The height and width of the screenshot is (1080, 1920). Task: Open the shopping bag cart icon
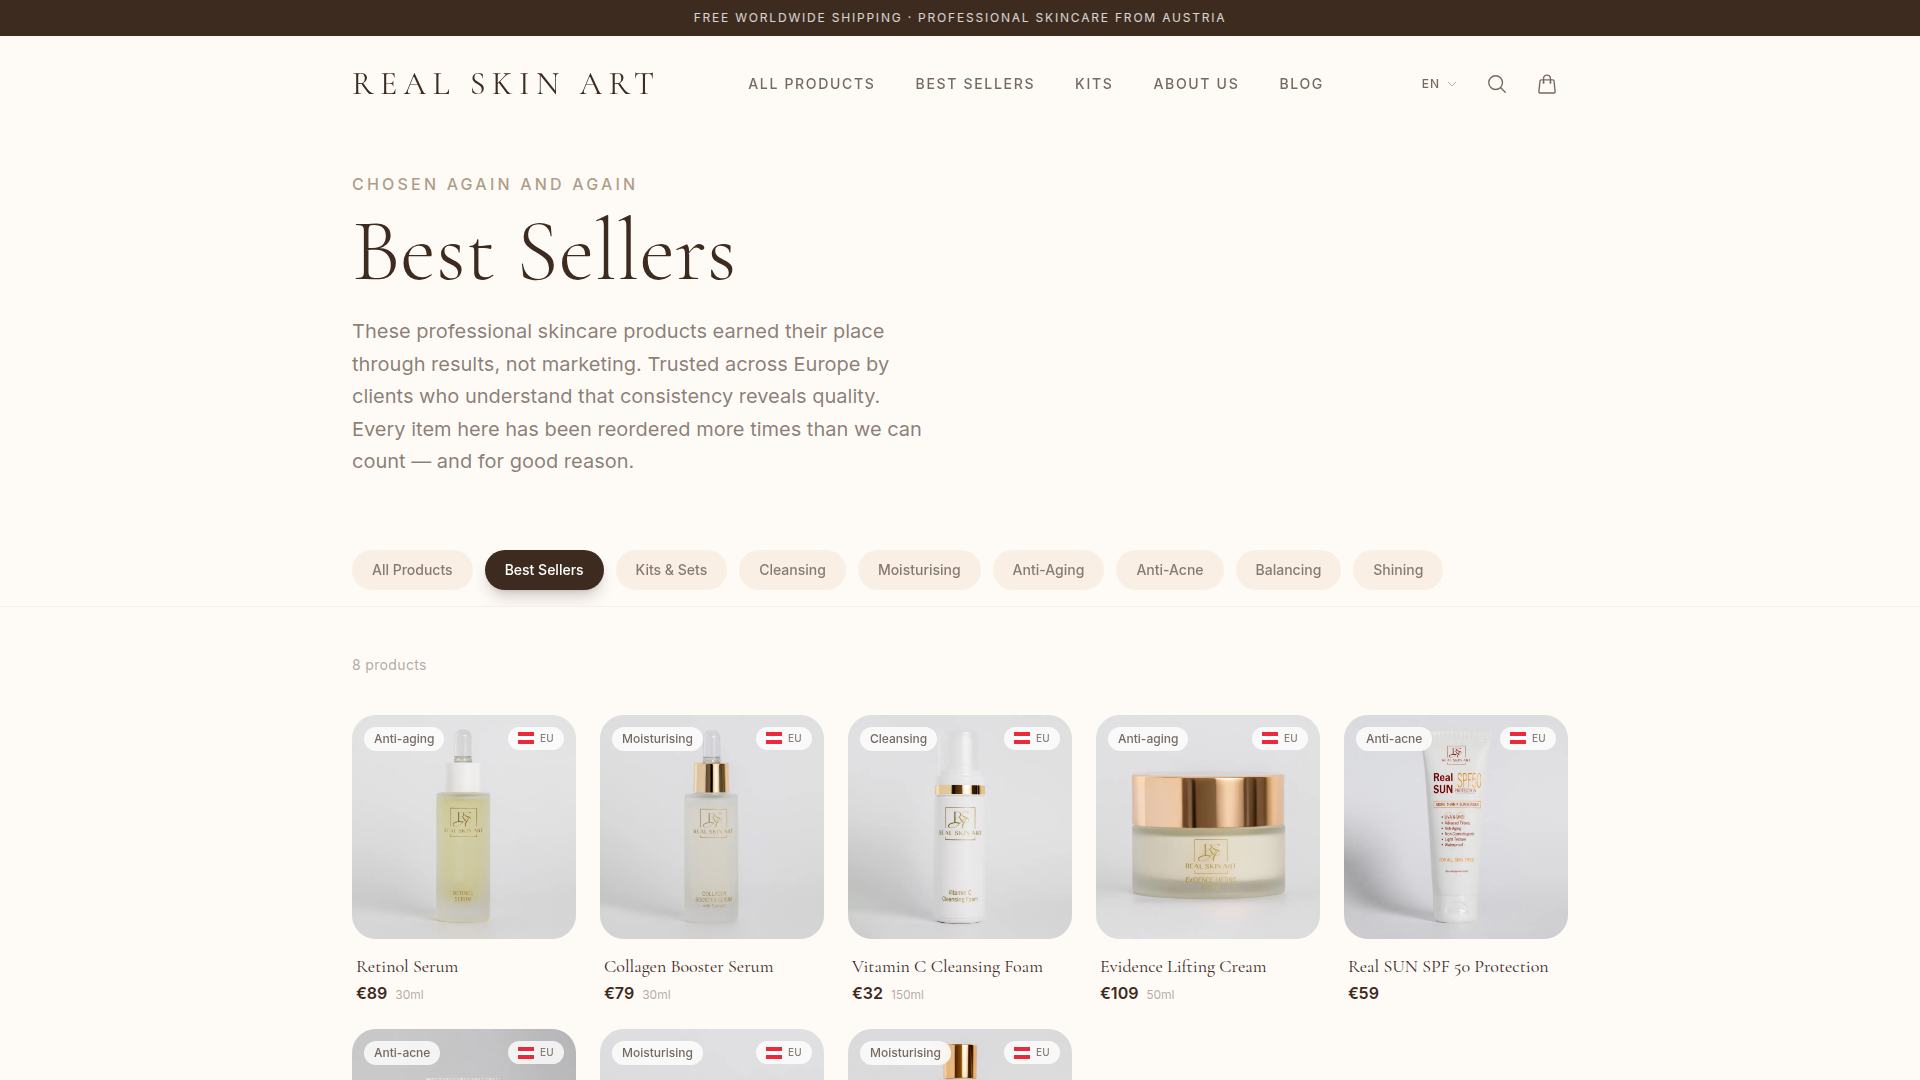(1547, 84)
